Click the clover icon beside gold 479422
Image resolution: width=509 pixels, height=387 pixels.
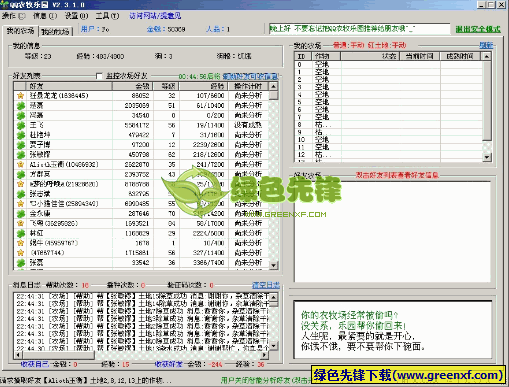pyautogui.click(x=21, y=135)
